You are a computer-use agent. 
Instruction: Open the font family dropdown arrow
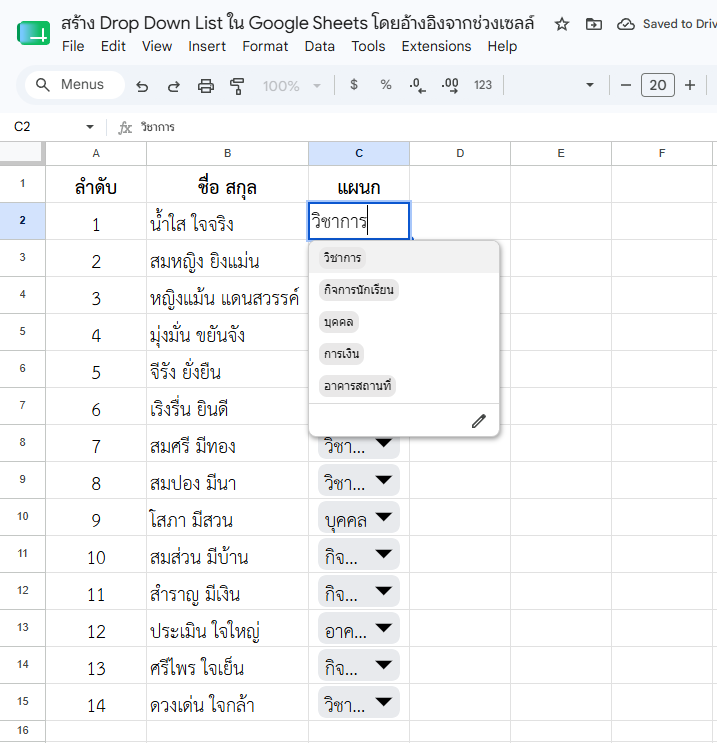pyautogui.click(x=590, y=85)
